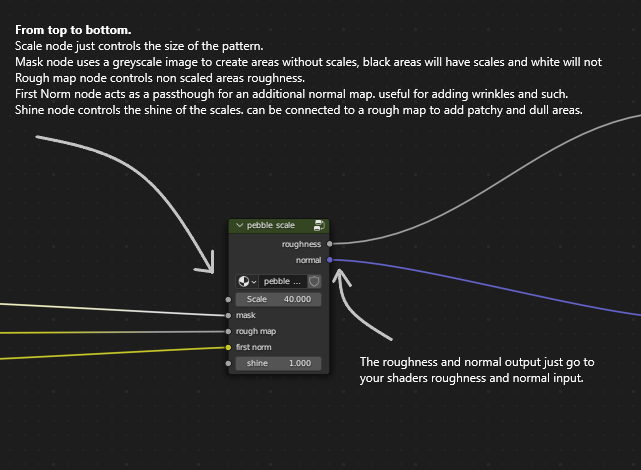The image size is (641, 470).
Task: Click the Scale 40.000 value field
Action: click(x=278, y=299)
